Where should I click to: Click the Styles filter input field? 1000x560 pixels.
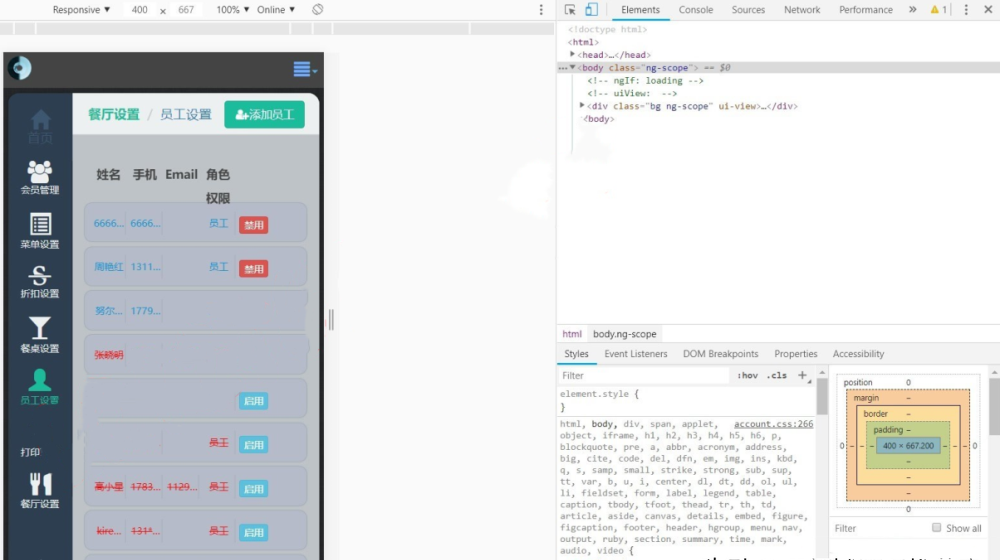(x=640, y=376)
